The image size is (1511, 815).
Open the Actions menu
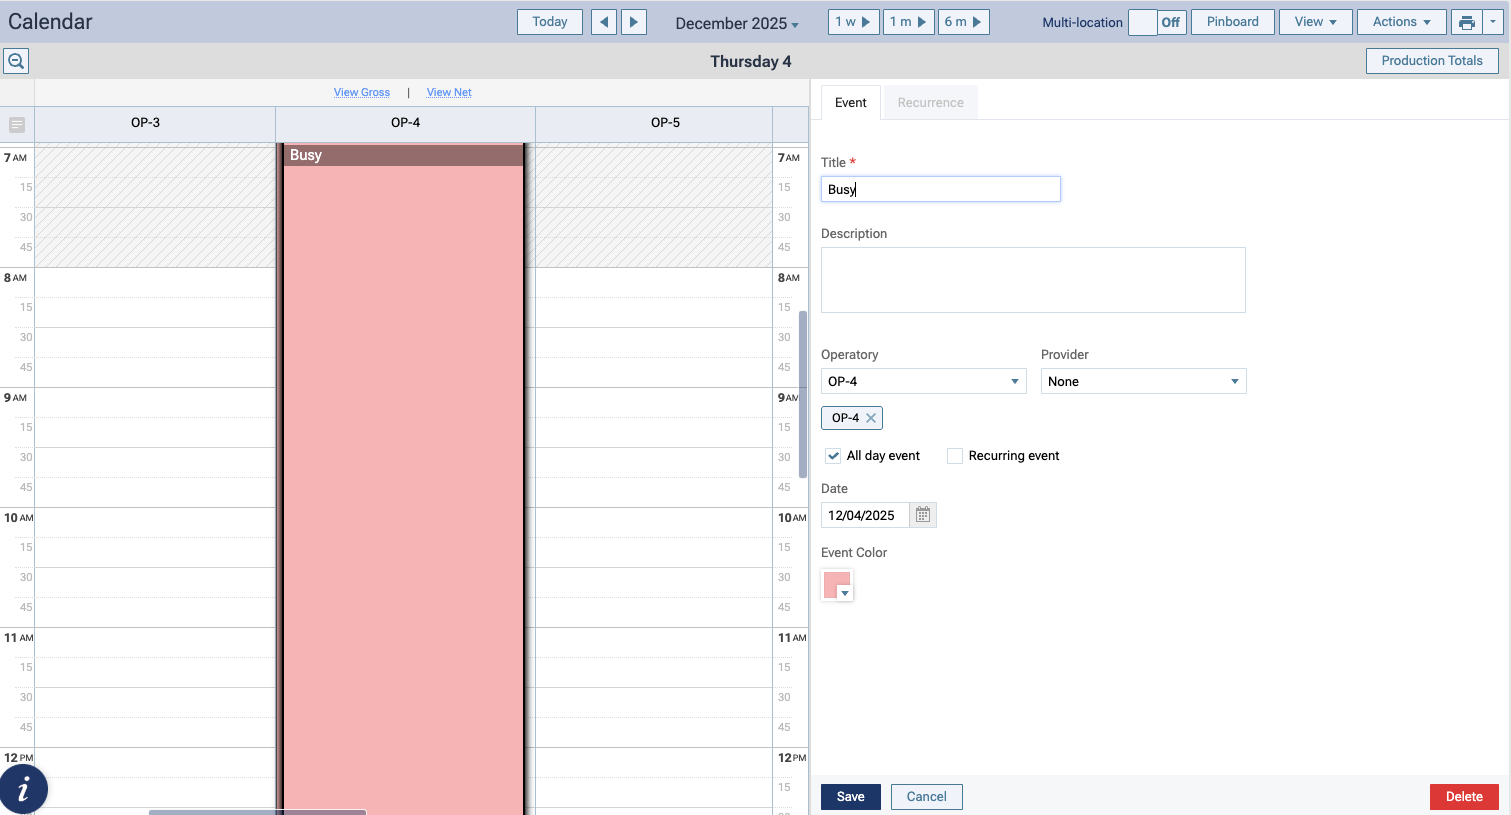point(1401,22)
